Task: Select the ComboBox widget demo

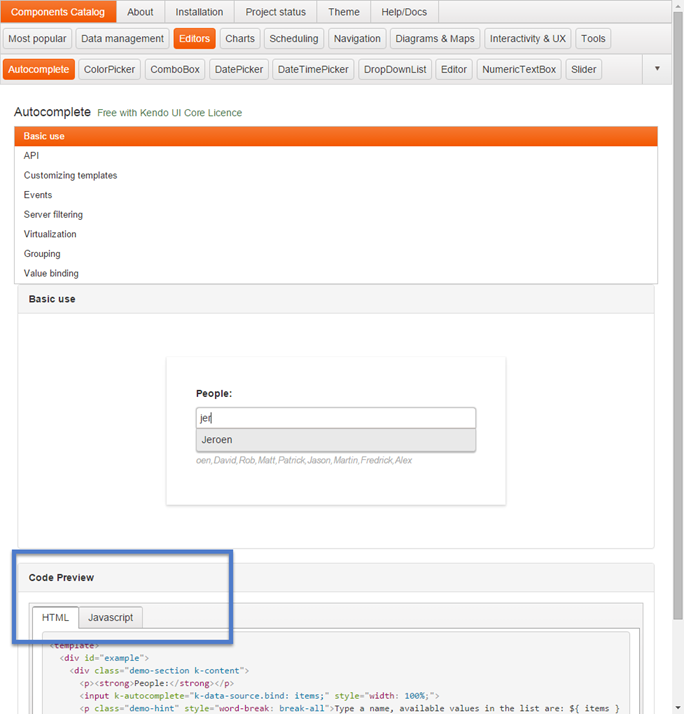Action: (175, 70)
